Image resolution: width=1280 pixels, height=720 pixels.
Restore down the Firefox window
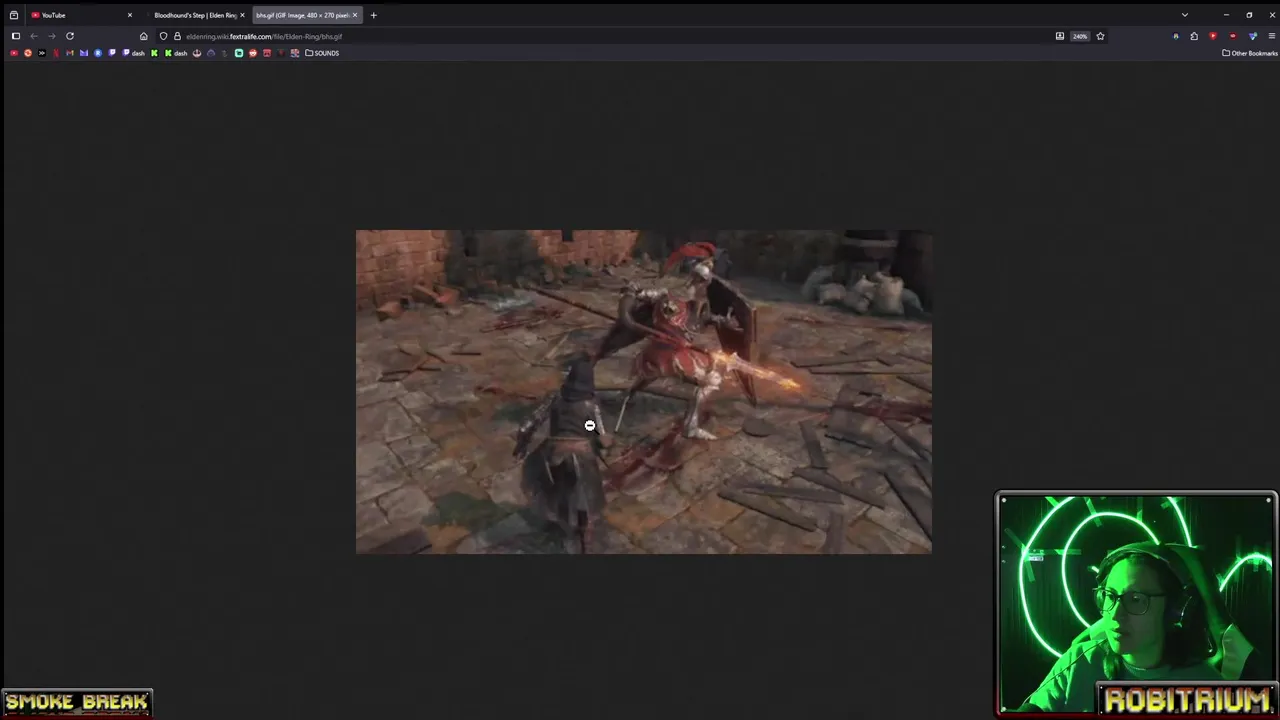(x=1249, y=15)
